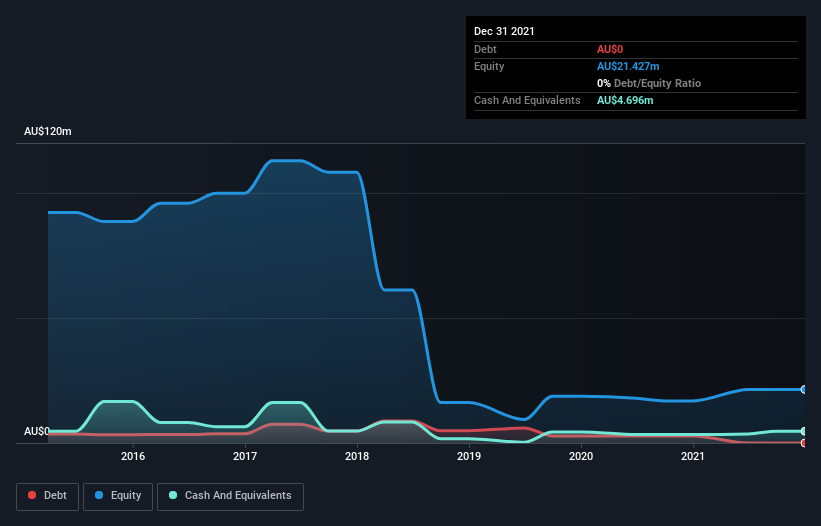Click the AU$120m y-axis label
This screenshot has width=821, height=526.
48,131
